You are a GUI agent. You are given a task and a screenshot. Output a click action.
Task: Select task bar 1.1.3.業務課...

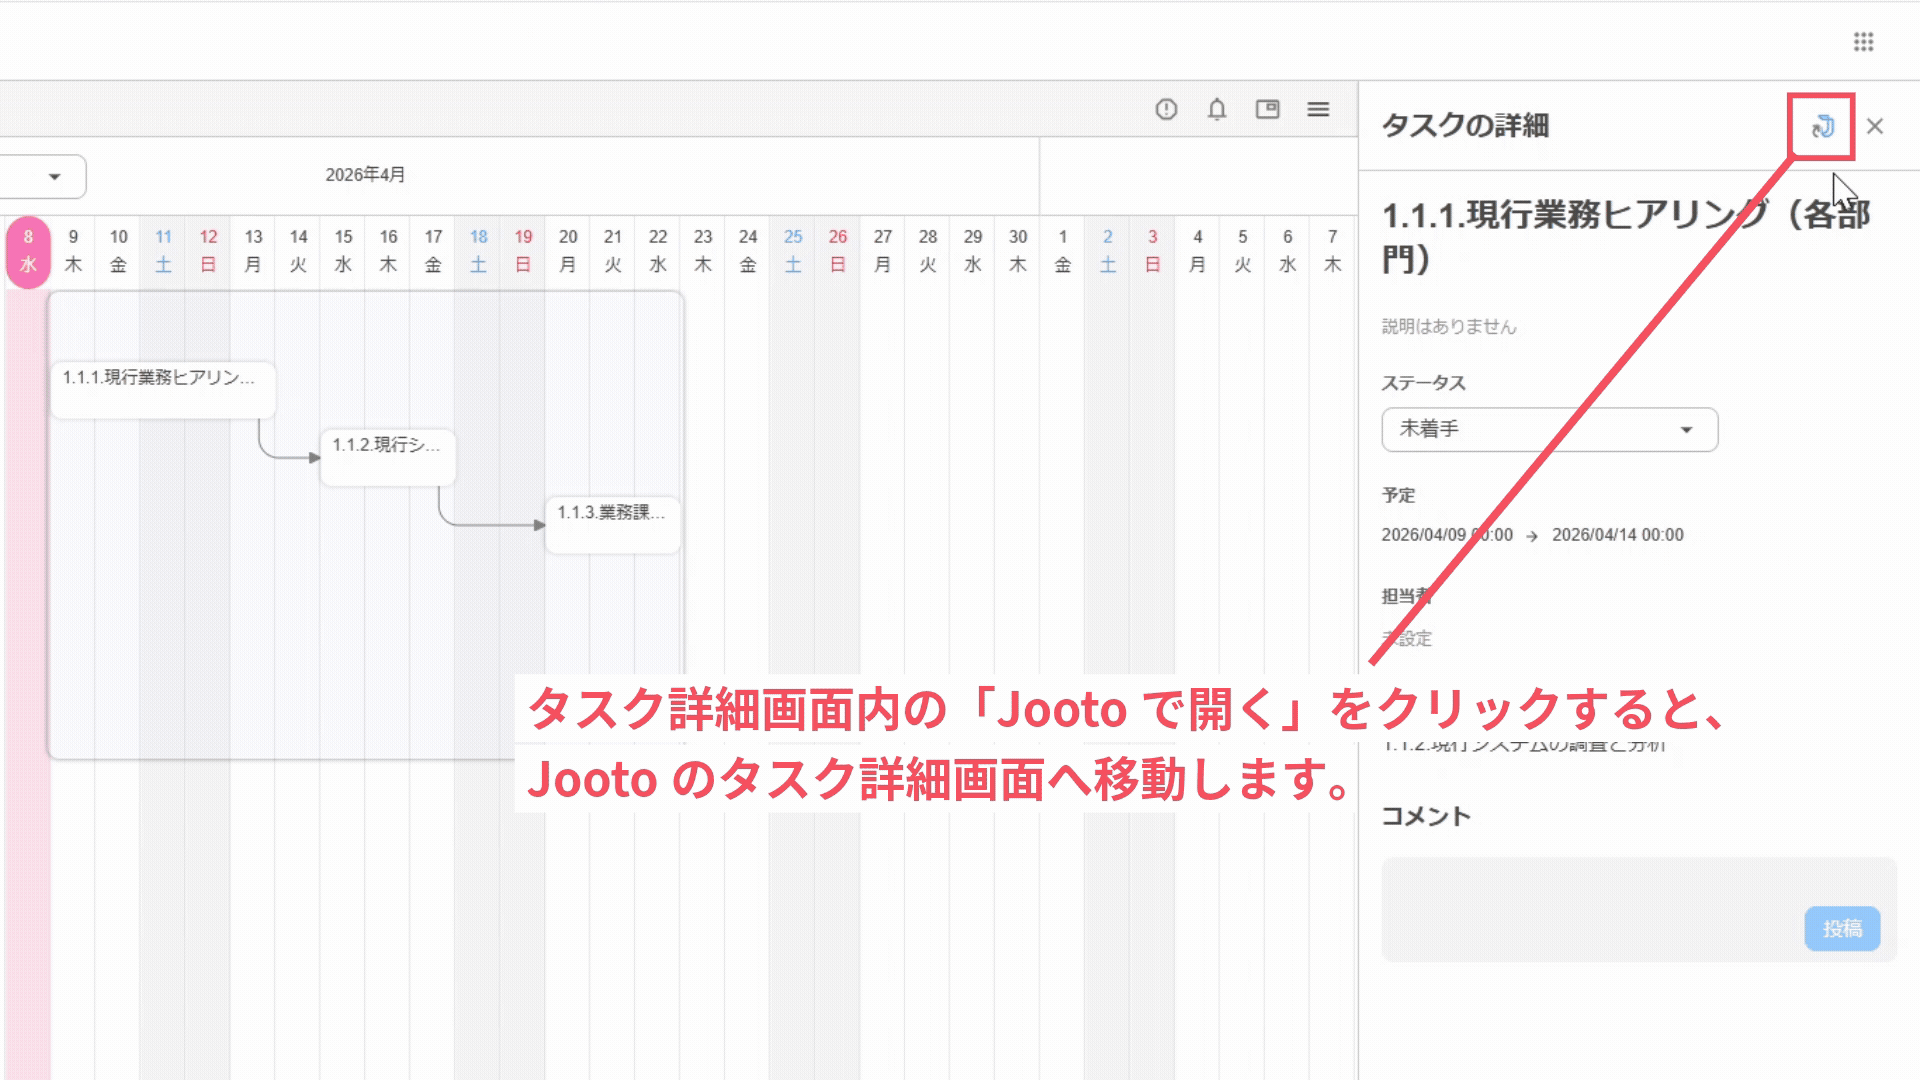(613, 525)
